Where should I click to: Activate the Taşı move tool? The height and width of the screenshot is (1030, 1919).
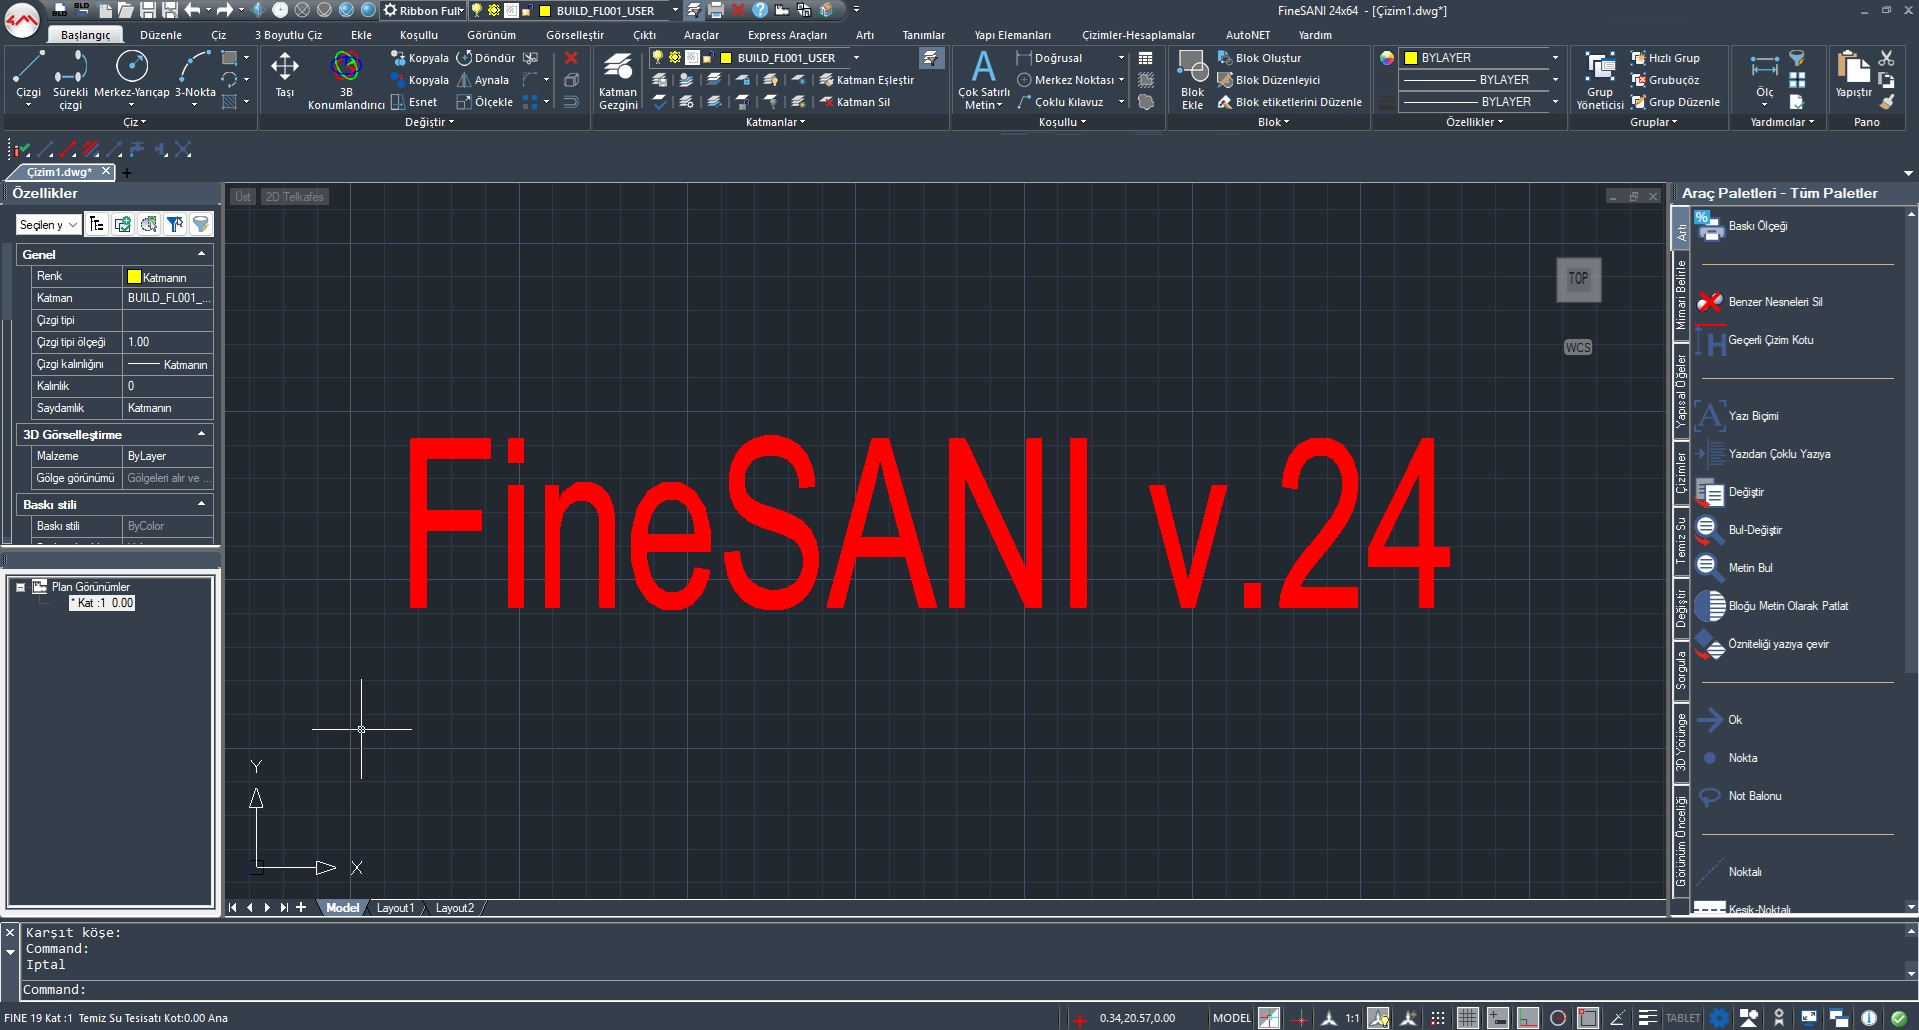[x=285, y=75]
